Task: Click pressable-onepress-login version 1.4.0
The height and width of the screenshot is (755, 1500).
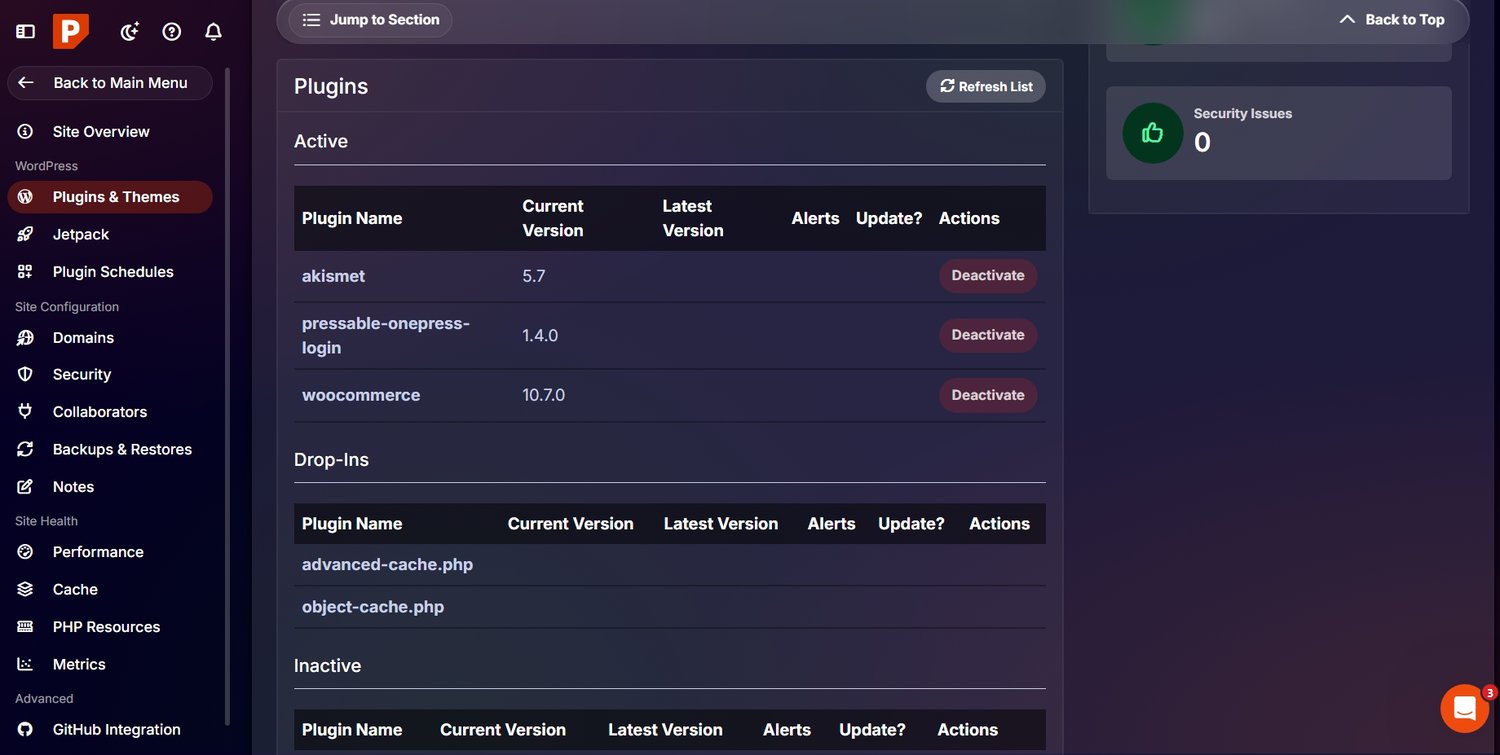Action: click(540, 336)
